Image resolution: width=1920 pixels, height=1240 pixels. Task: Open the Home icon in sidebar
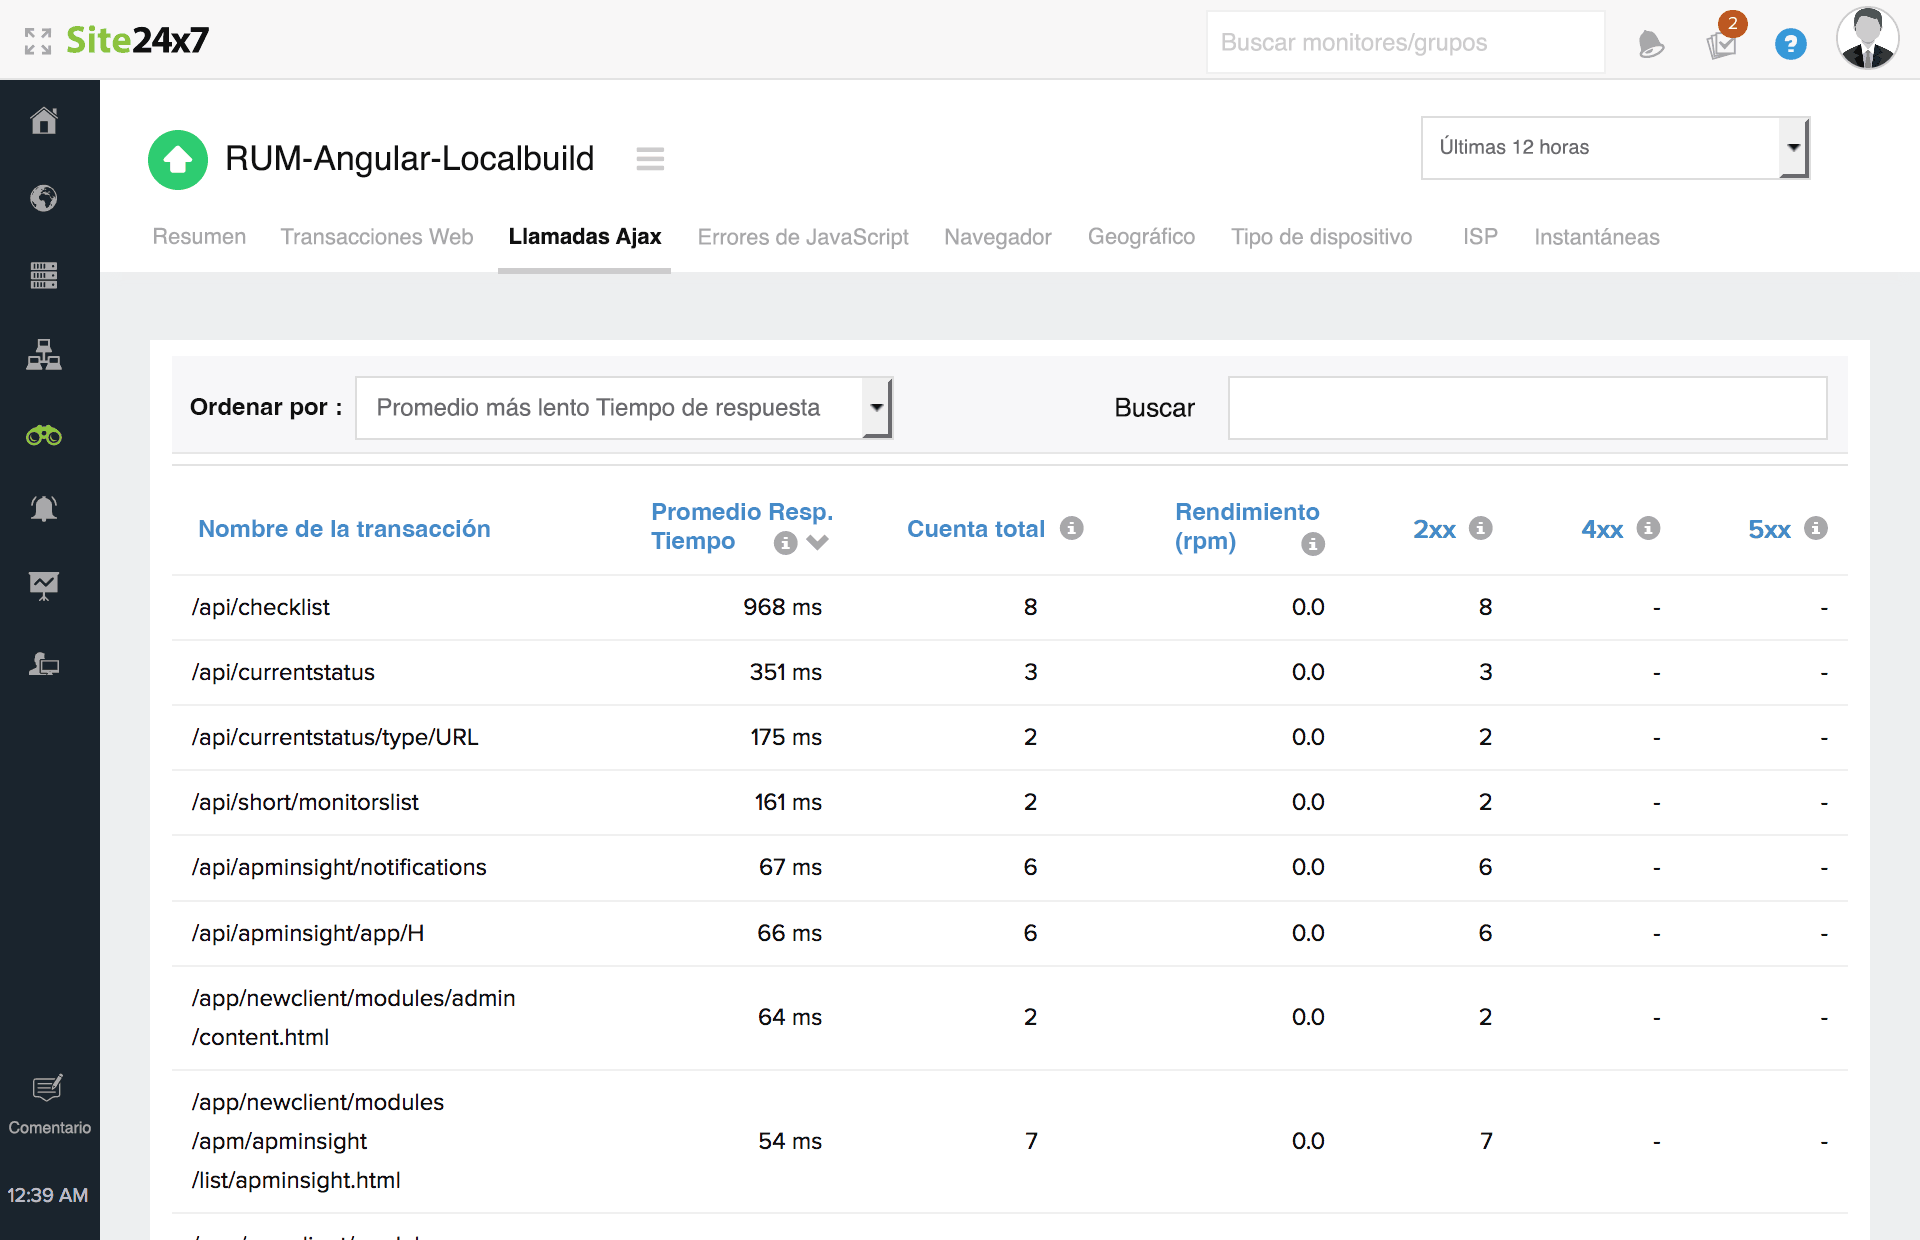[x=44, y=121]
